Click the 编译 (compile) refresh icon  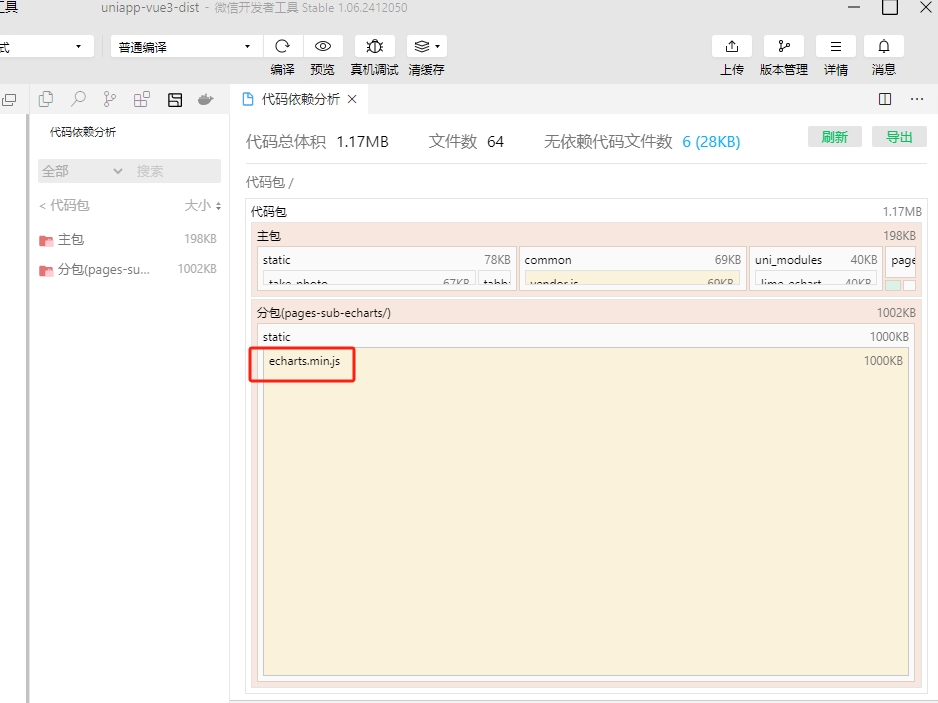point(282,47)
